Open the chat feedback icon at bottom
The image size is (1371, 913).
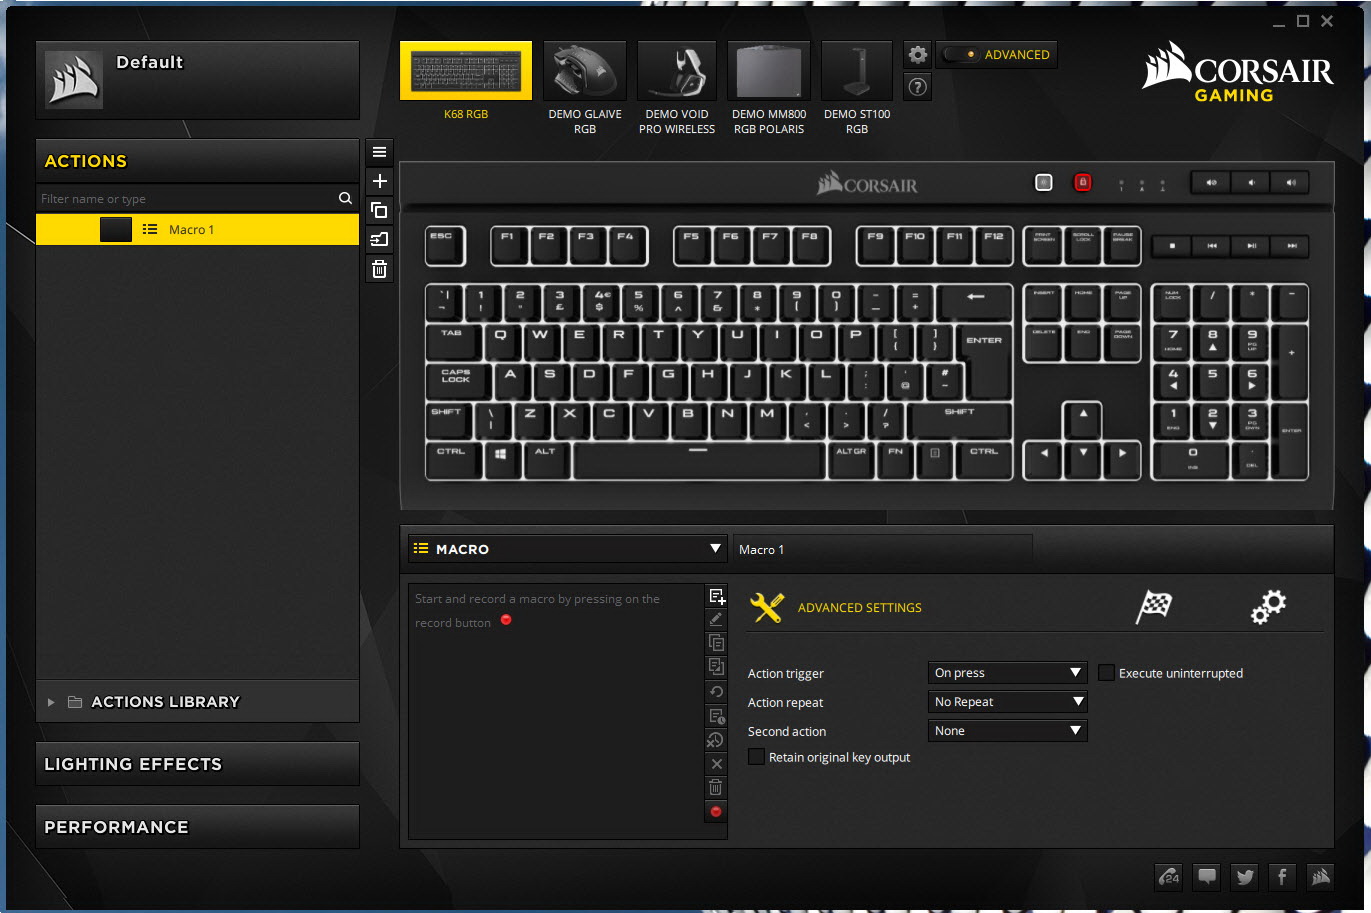click(1207, 877)
